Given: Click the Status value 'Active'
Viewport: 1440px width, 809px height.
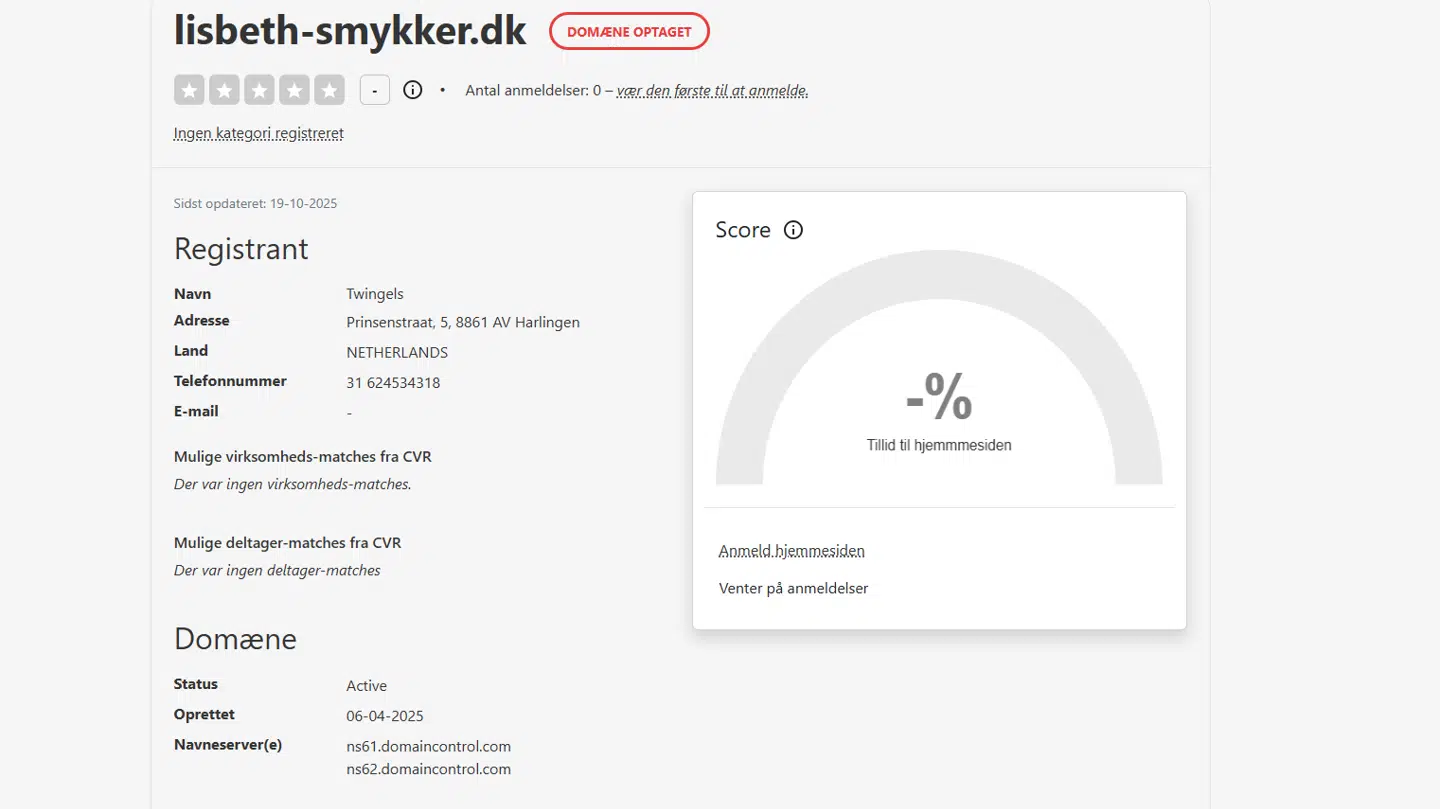Looking at the screenshot, I should pyautogui.click(x=366, y=685).
